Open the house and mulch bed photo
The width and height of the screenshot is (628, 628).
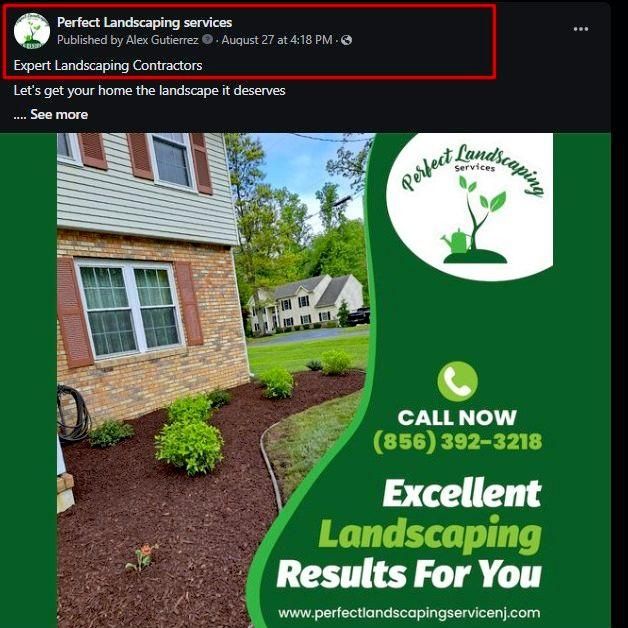point(214,380)
